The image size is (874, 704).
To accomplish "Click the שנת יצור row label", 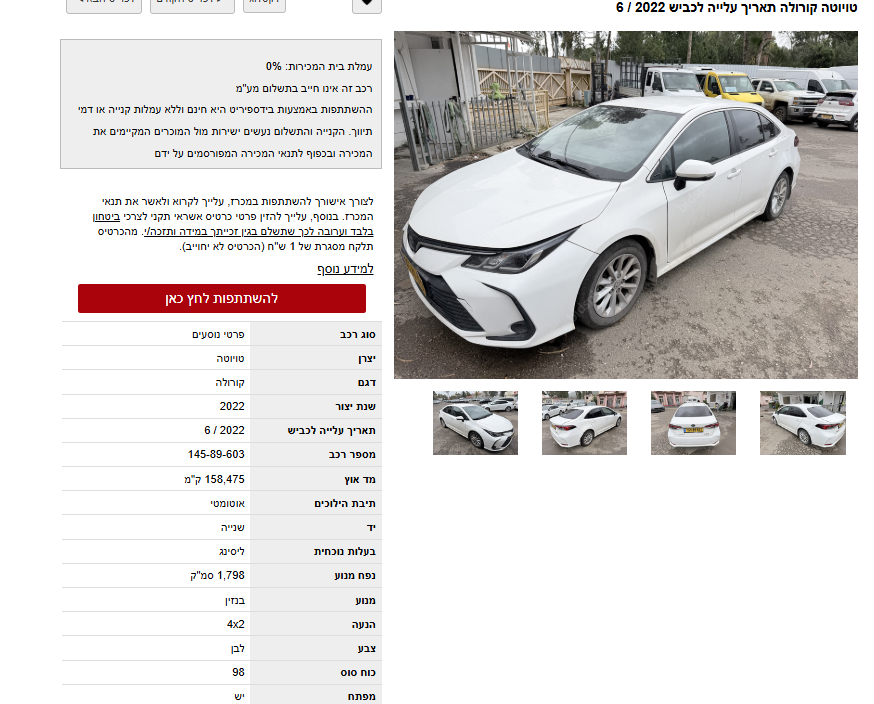I will pyautogui.click(x=355, y=406).
